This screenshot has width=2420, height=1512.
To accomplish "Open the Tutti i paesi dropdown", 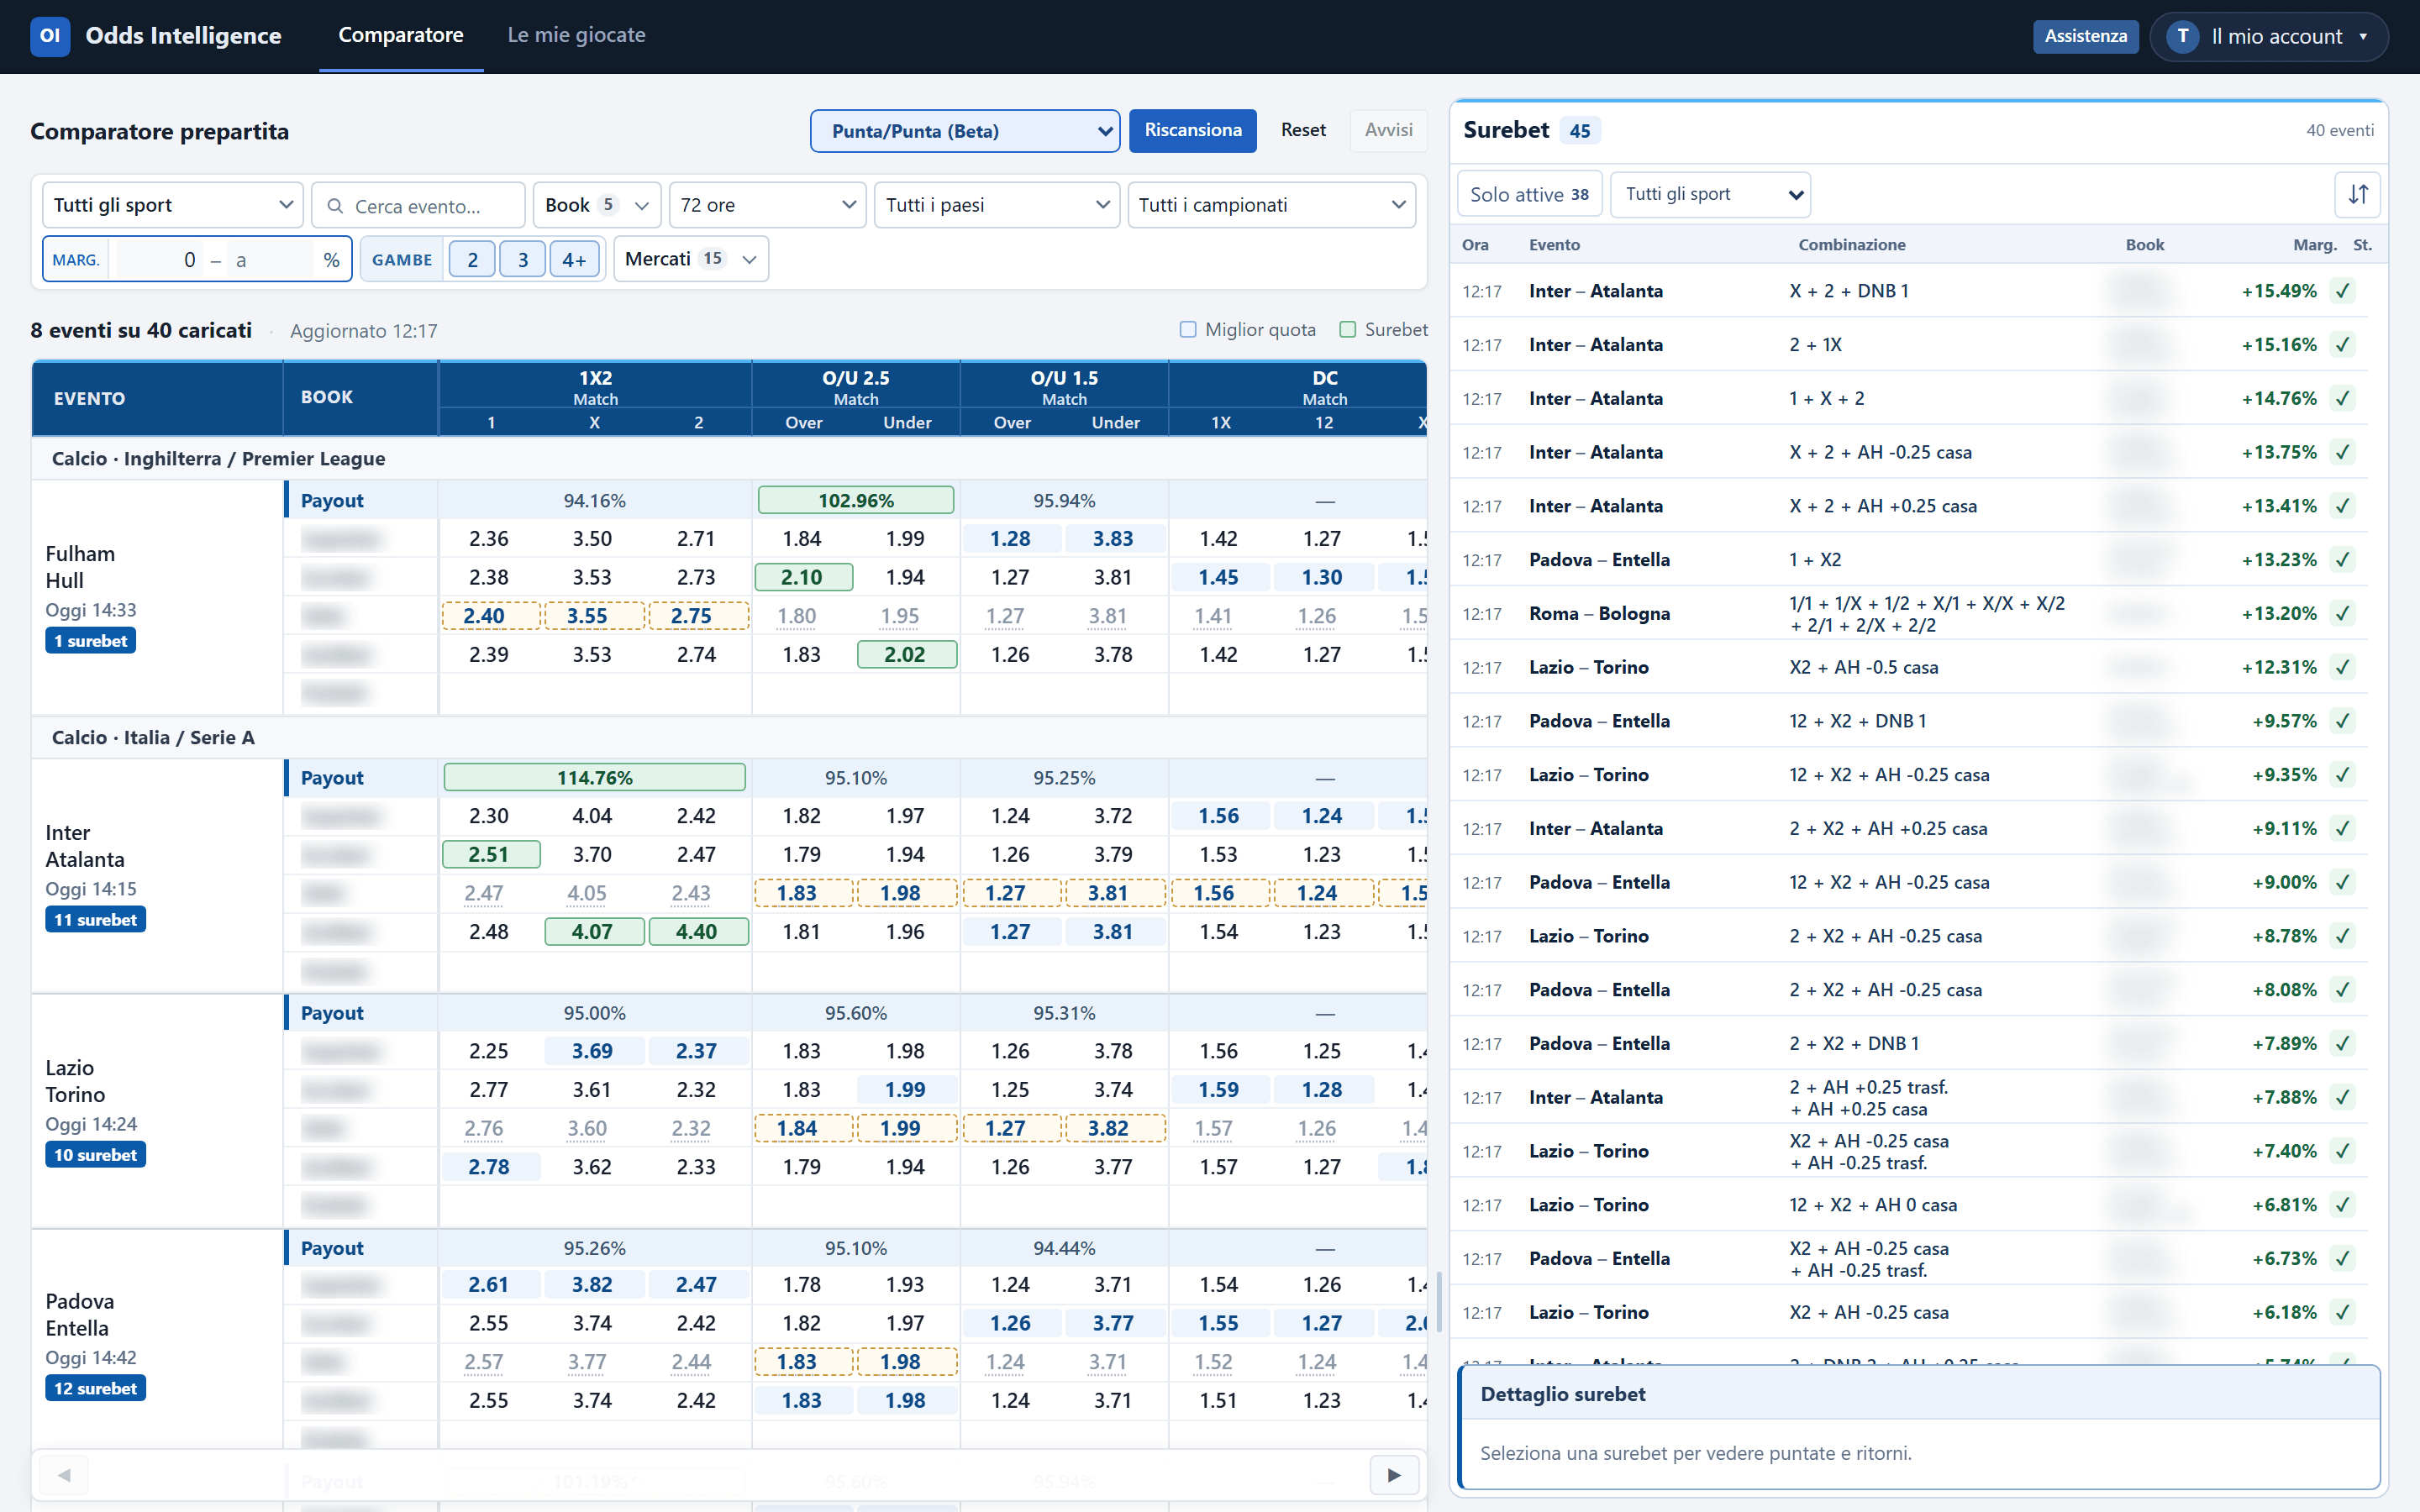I will pyautogui.click(x=997, y=205).
